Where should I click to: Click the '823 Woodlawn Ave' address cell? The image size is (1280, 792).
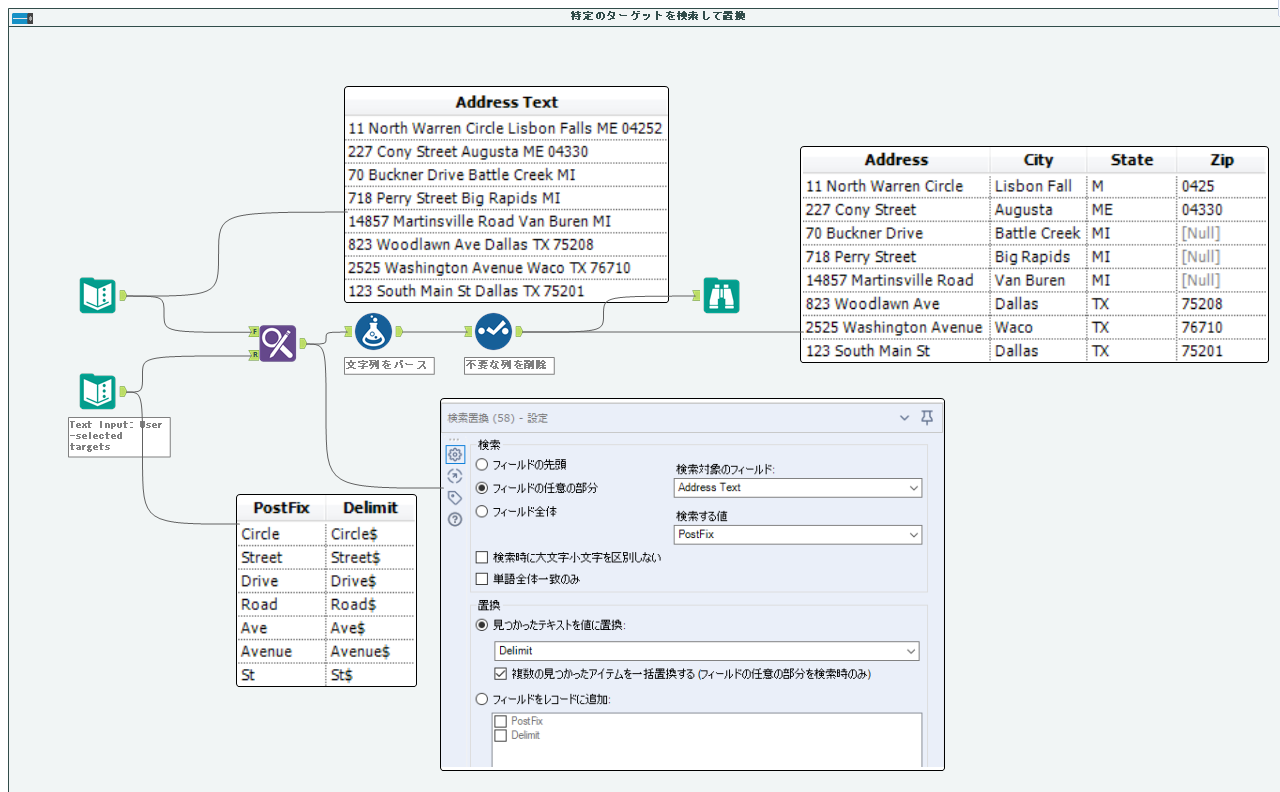[896, 304]
